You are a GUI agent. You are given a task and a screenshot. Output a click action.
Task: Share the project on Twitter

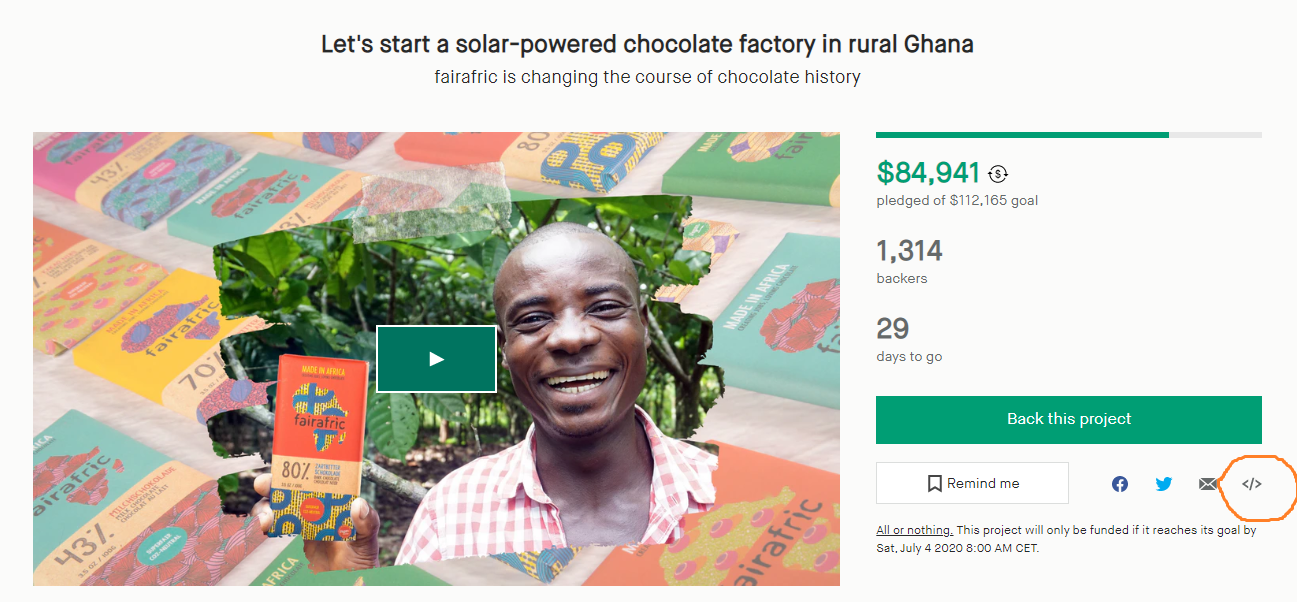pos(1164,484)
